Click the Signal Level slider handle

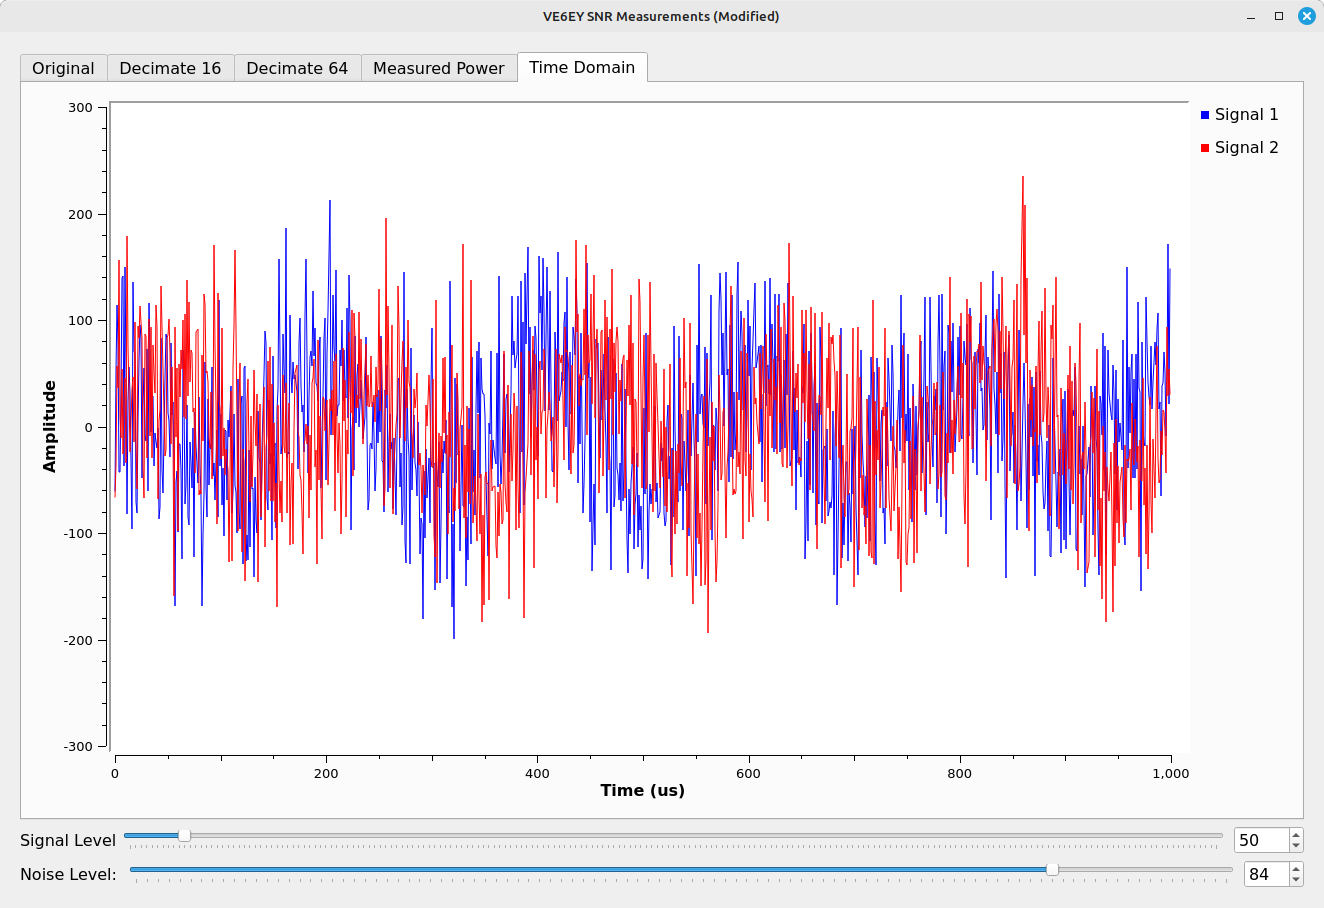[x=184, y=835]
